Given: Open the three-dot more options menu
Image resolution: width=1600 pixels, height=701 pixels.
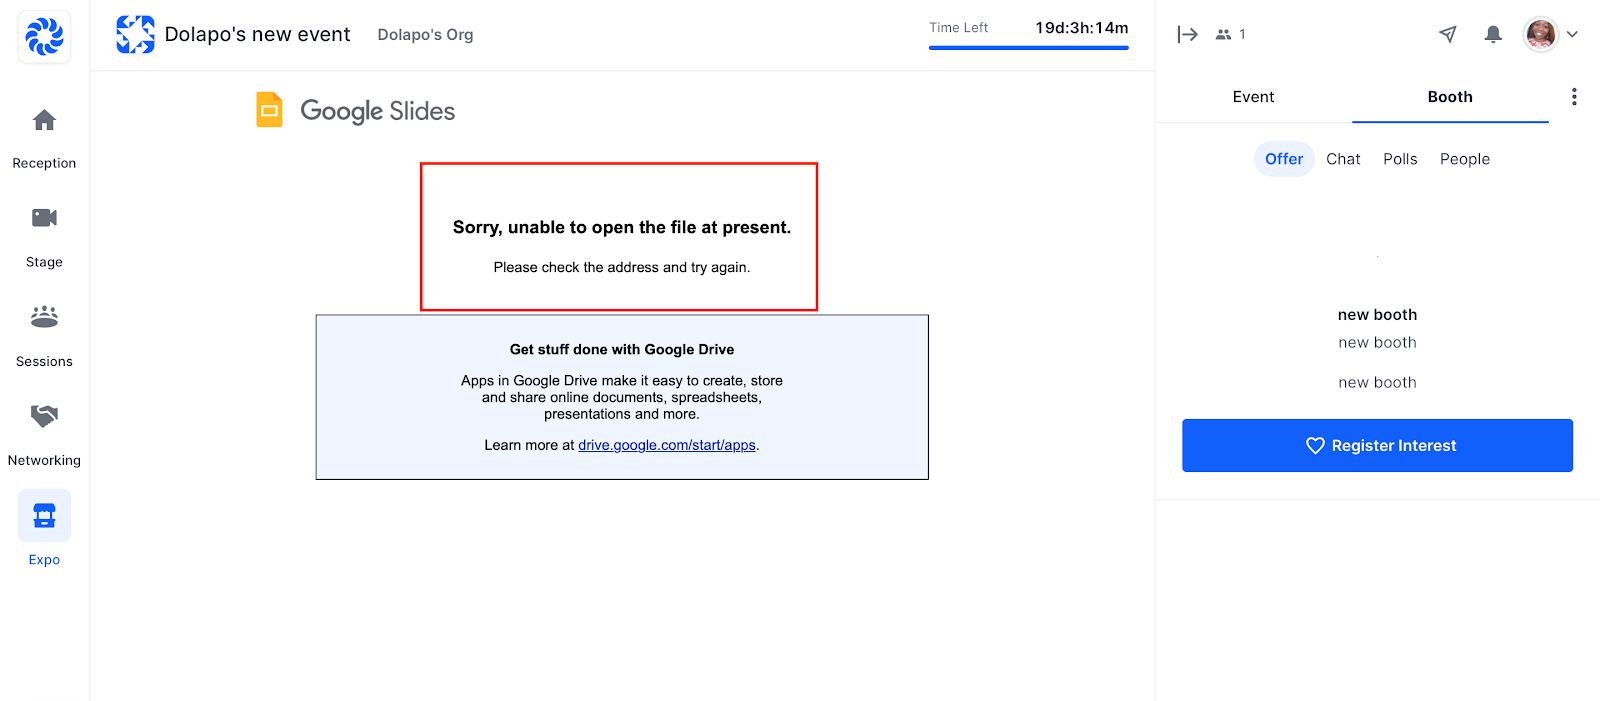Looking at the screenshot, I should tap(1574, 97).
